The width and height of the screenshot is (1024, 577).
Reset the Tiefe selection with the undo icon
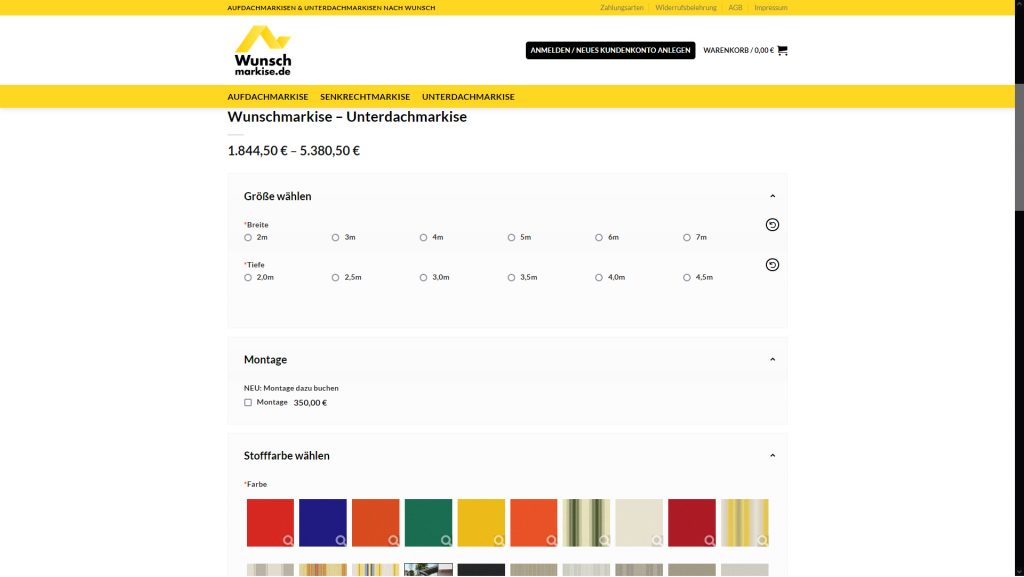[x=772, y=265]
